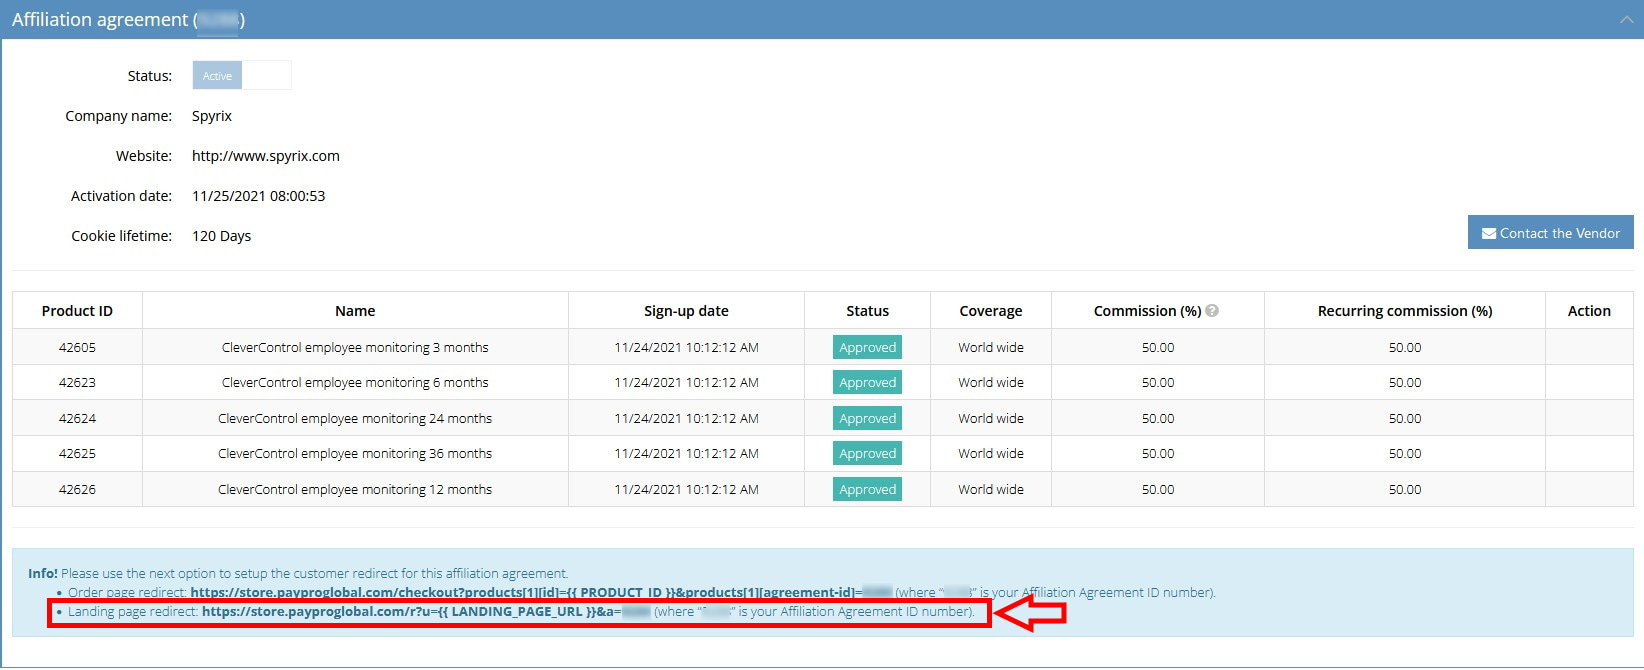Click the Product ID column header
The image size is (1644, 670).
click(x=77, y=311)
